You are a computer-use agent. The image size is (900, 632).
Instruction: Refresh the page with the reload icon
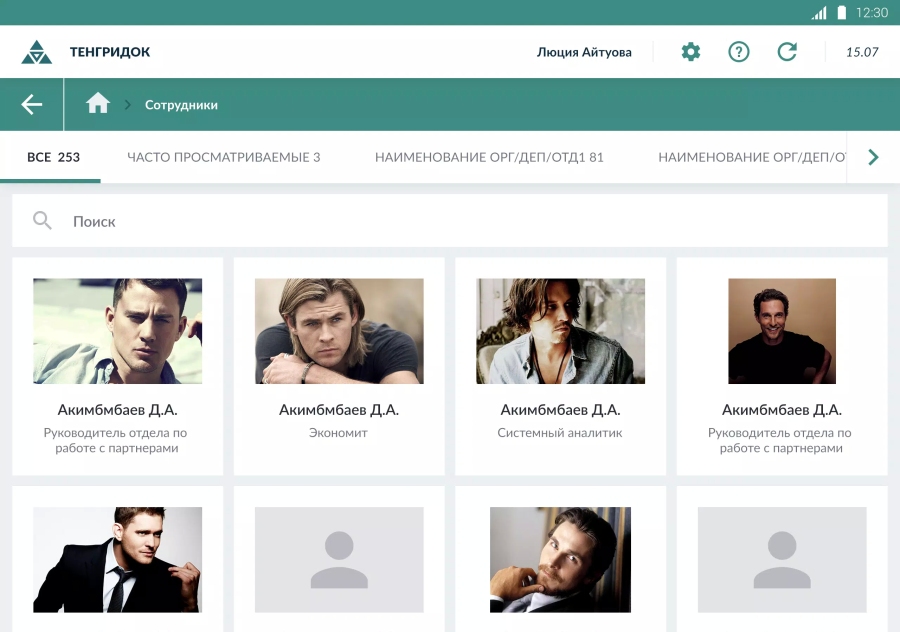787,52
